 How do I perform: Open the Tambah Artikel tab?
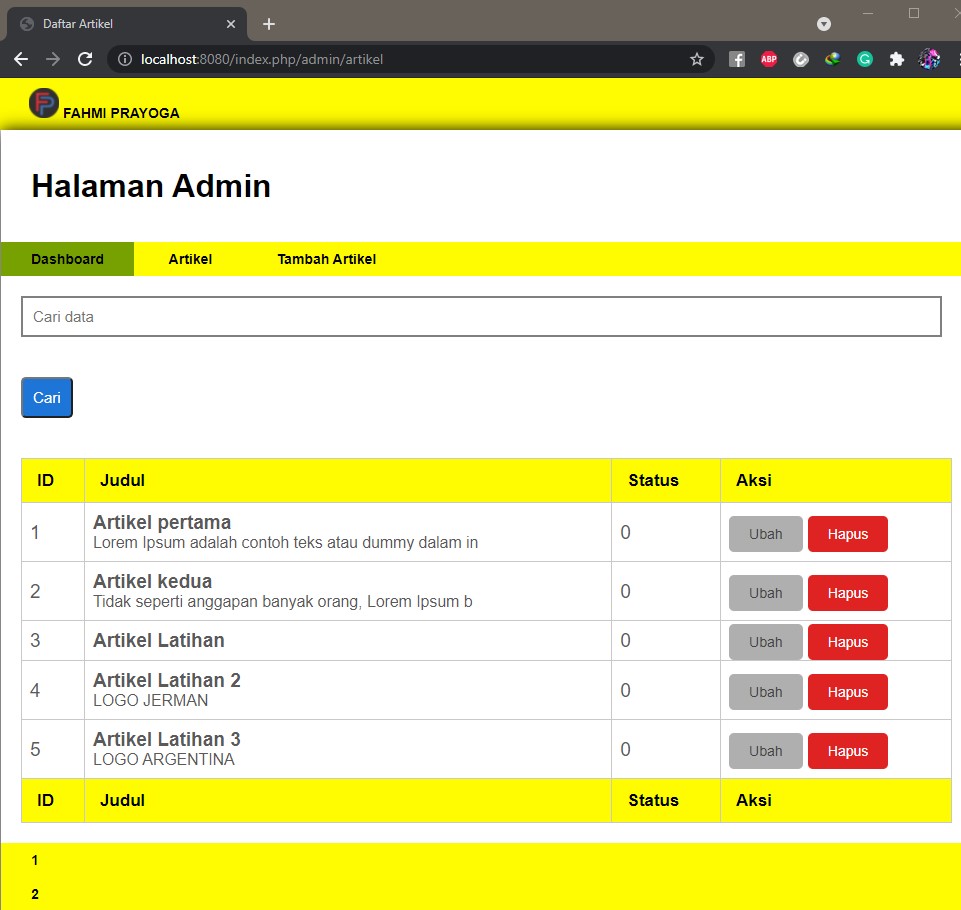[326, 259]
